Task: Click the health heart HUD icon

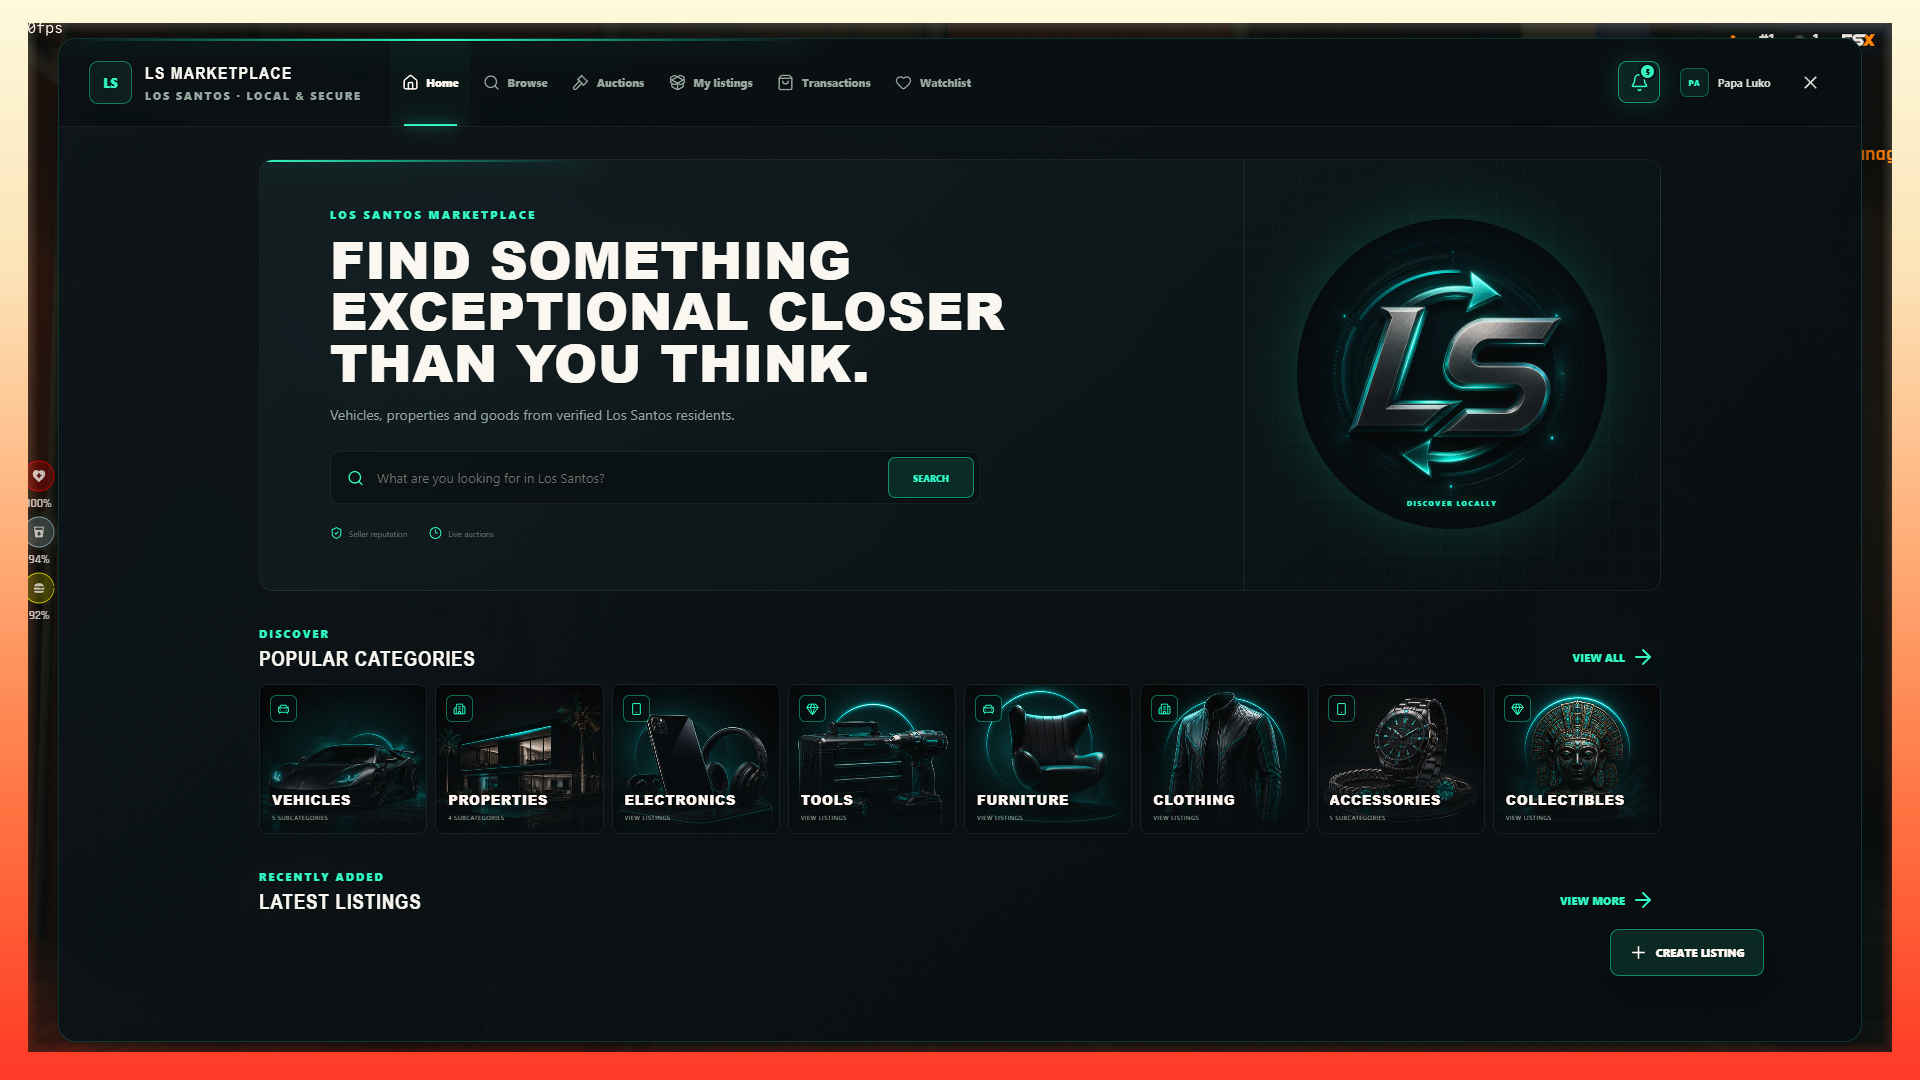Action: (39, 476)
